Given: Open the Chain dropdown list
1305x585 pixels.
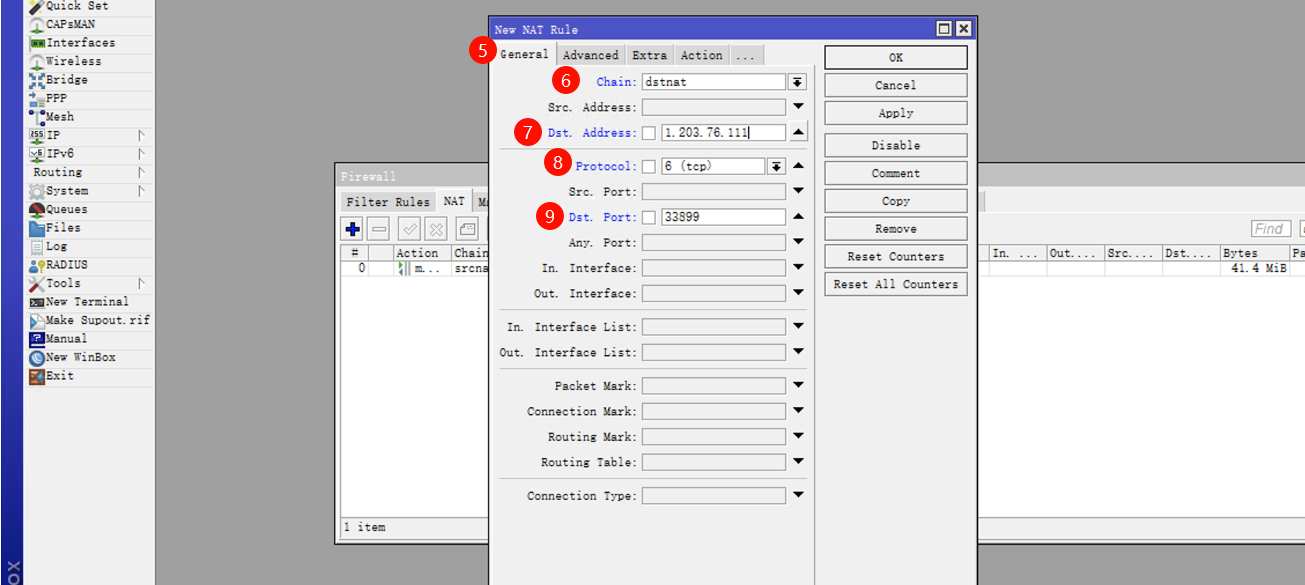Looking at the screenshot, I should pos(797,82).
